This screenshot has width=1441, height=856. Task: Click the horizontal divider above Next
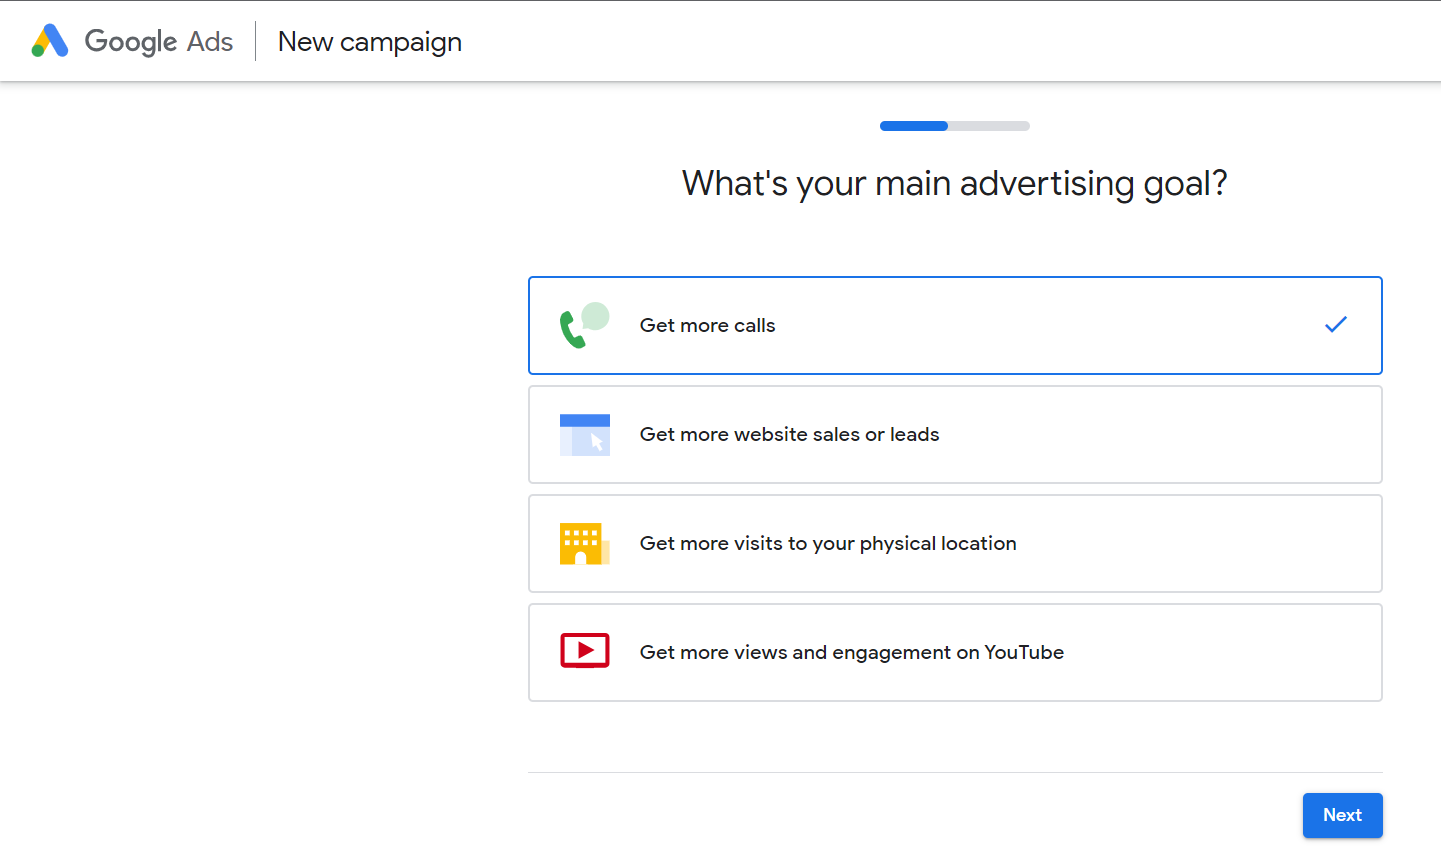coord(955,772)
